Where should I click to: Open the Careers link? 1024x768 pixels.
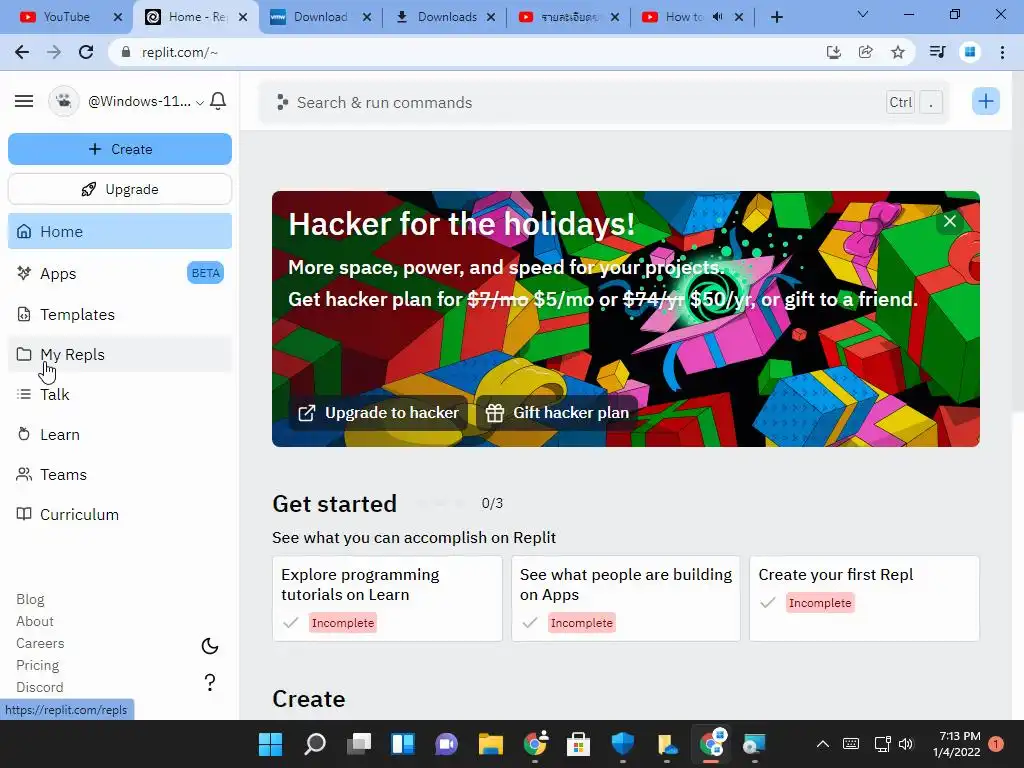(x=40, y=643)
